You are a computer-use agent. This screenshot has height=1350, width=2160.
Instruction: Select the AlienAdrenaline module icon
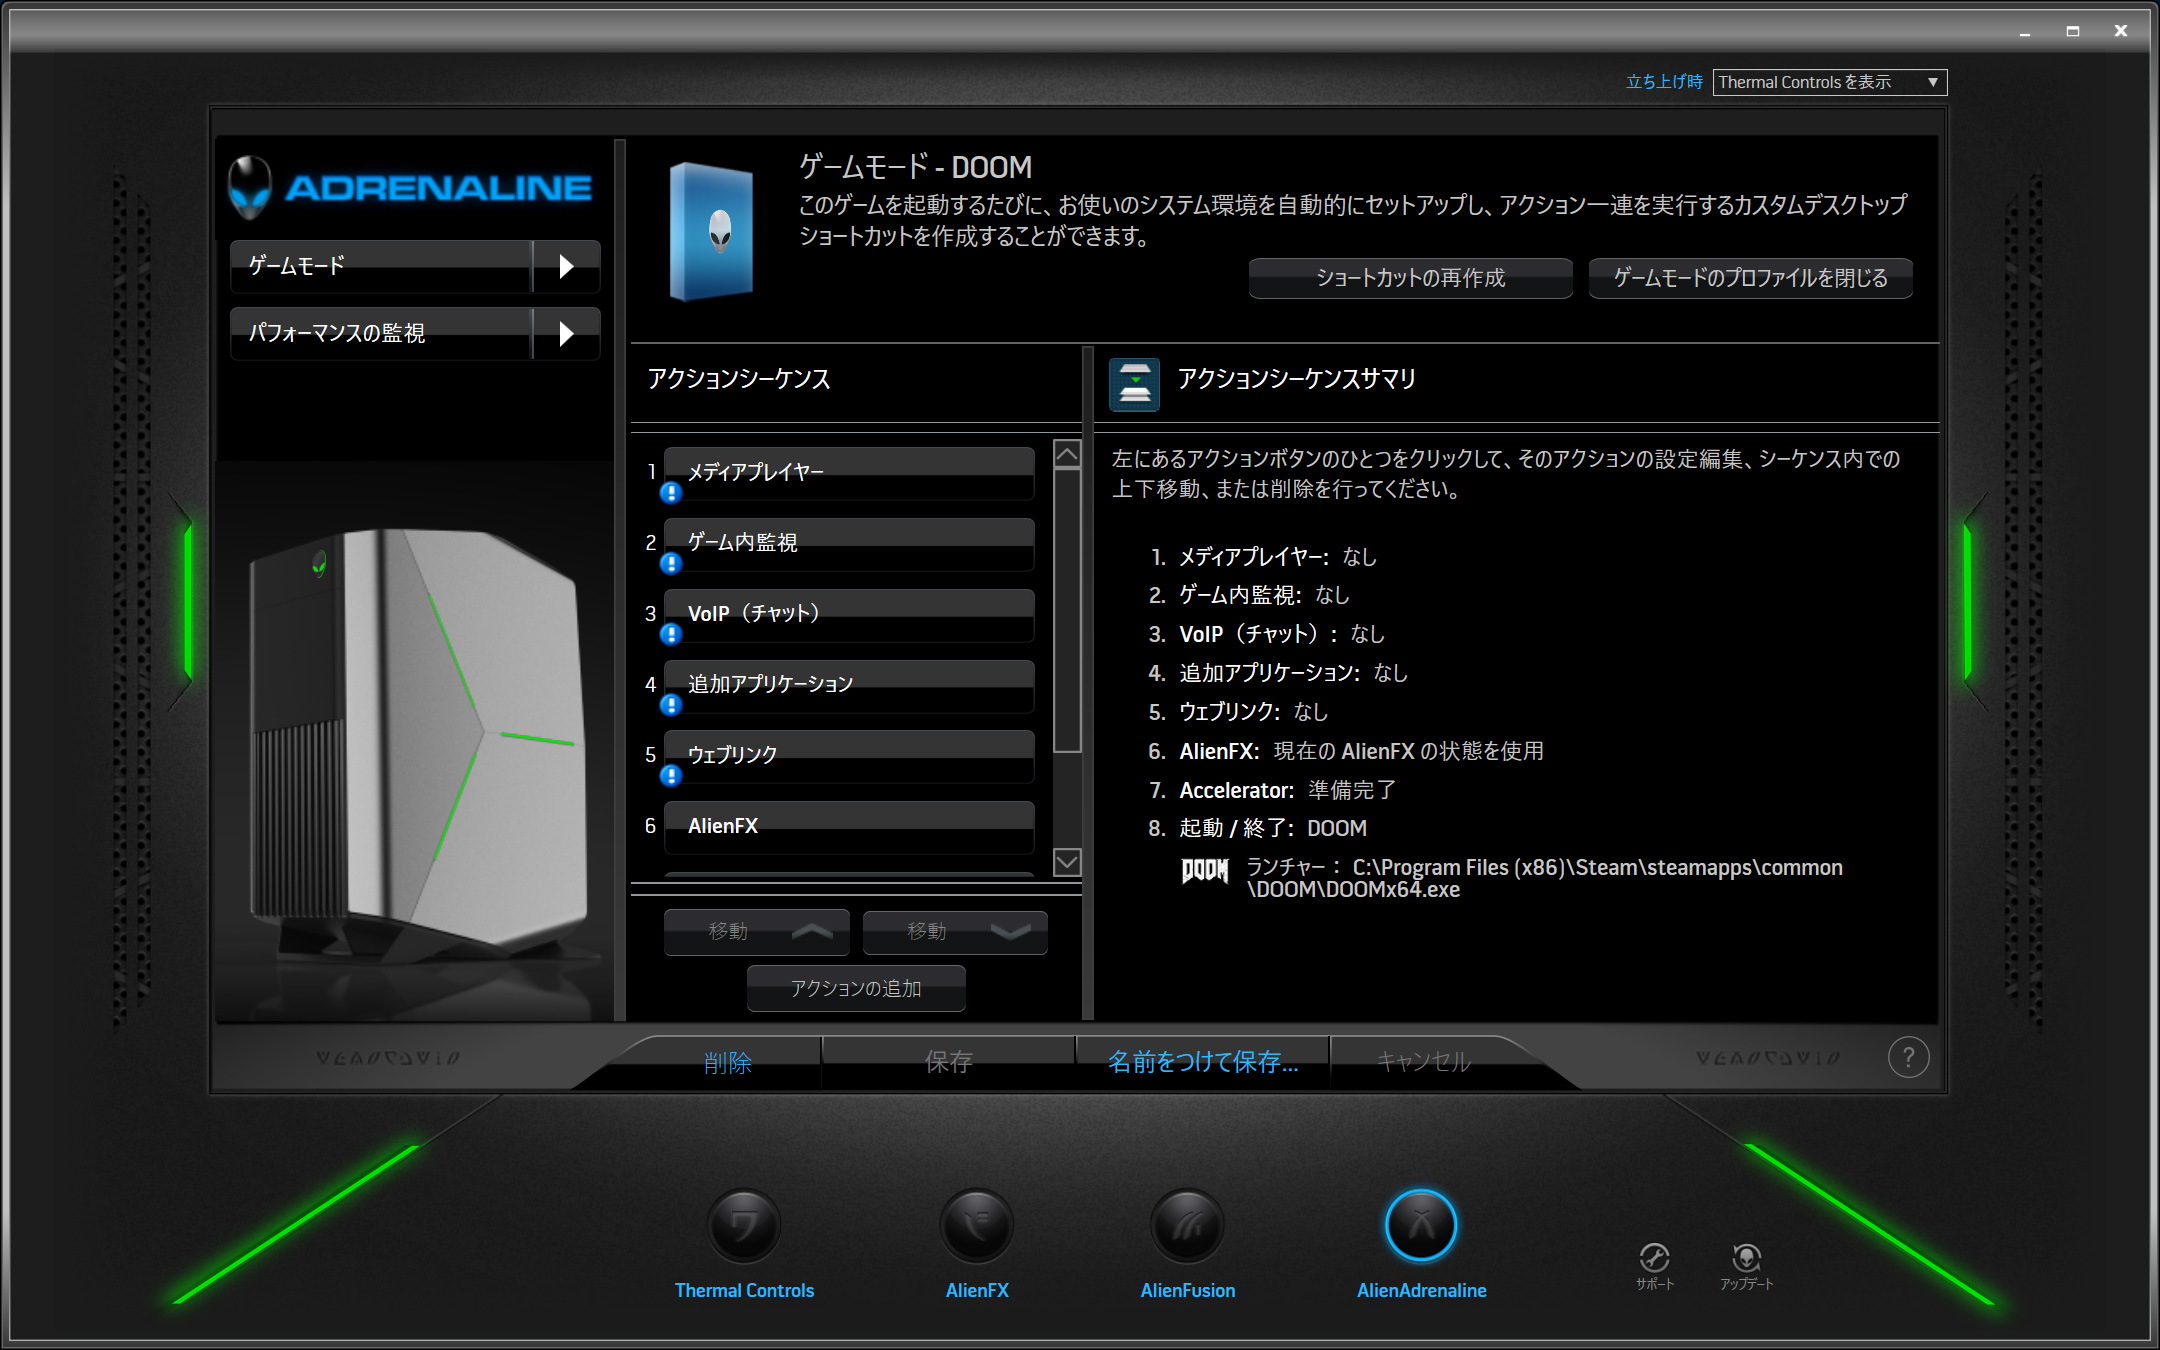point(1420,1226)
